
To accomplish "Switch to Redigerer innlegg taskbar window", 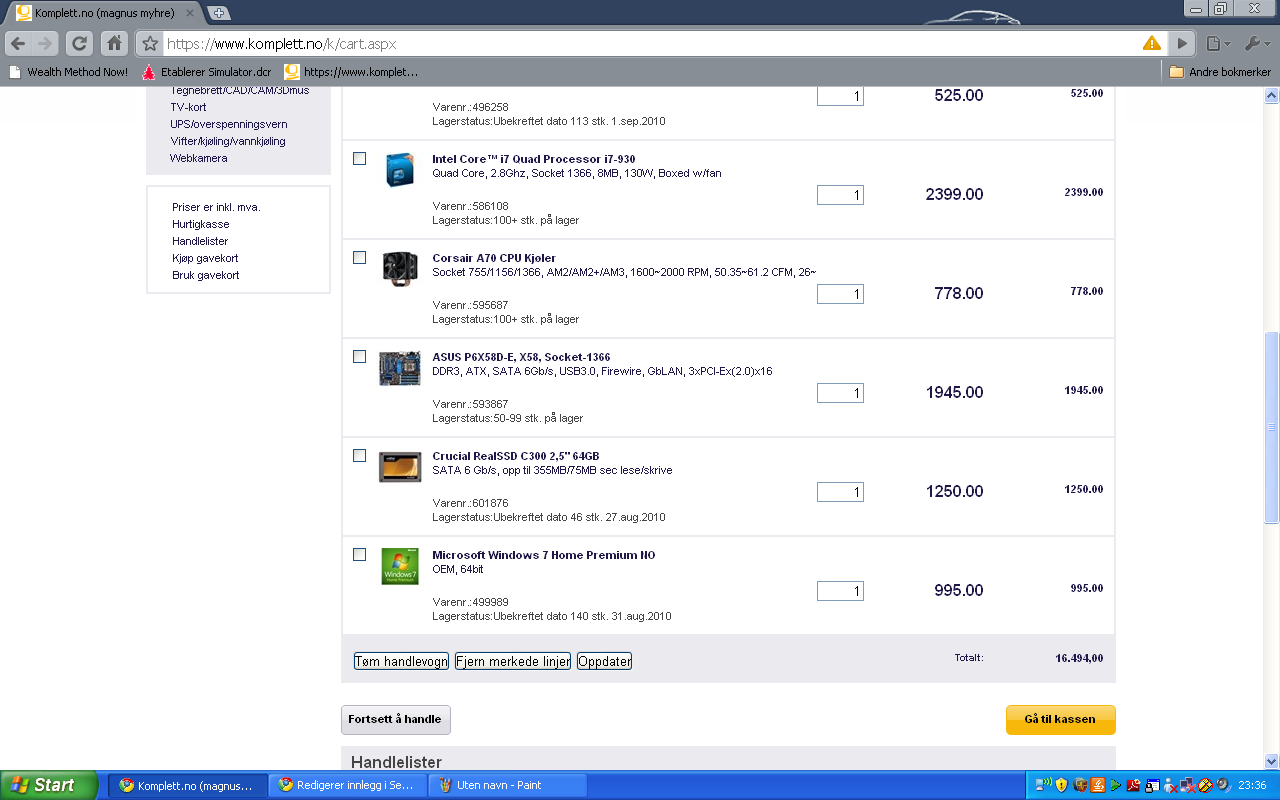I will 346,785.
